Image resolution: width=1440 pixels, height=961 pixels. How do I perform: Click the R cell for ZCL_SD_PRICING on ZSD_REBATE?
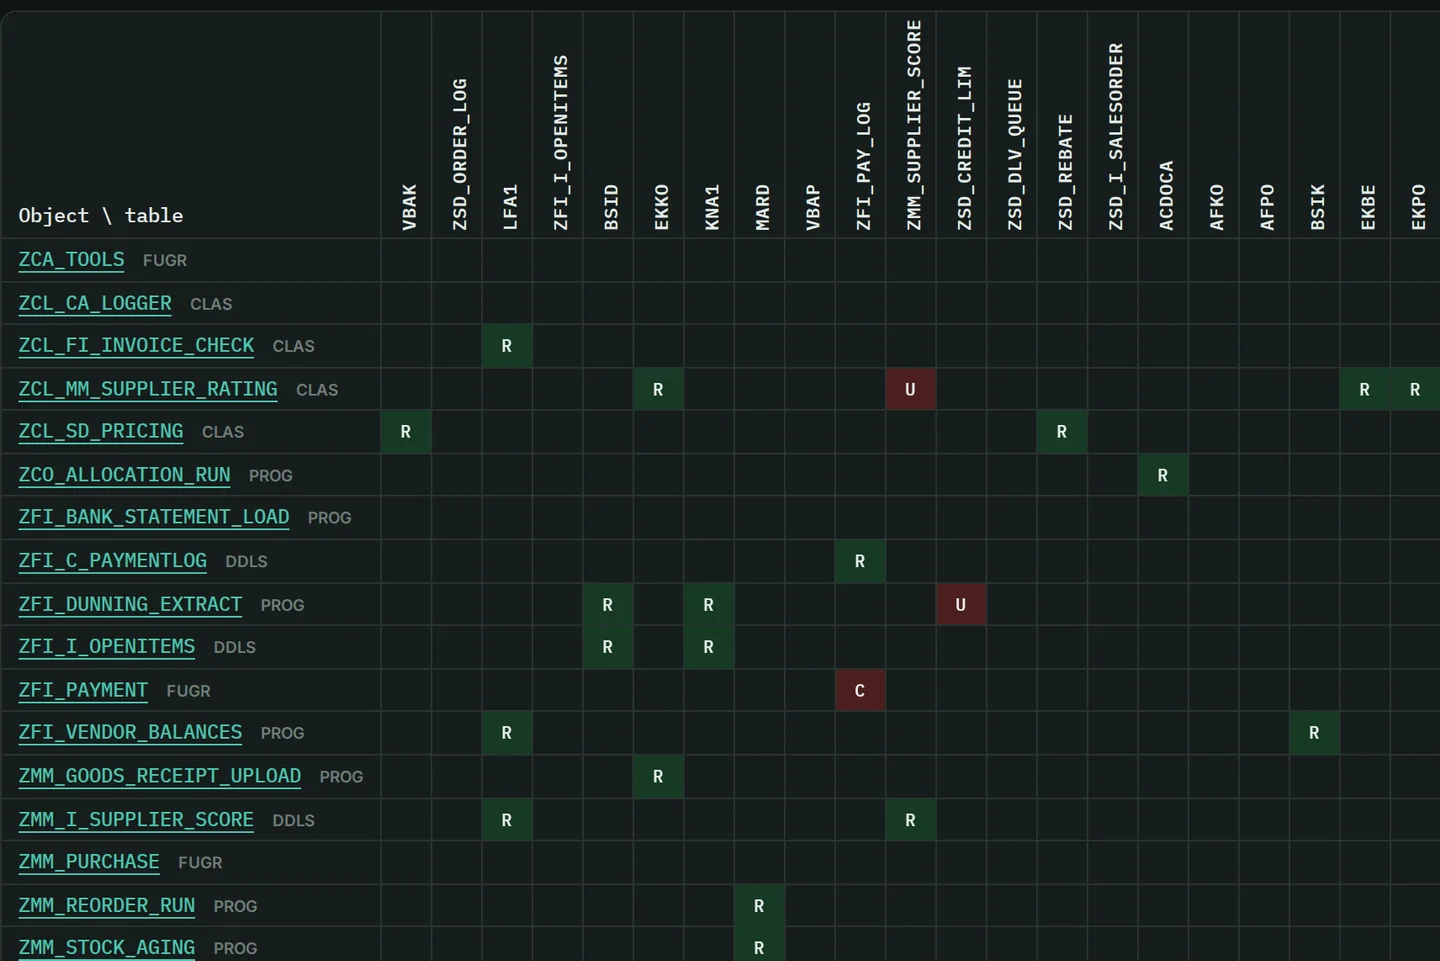pos(1062,431)
